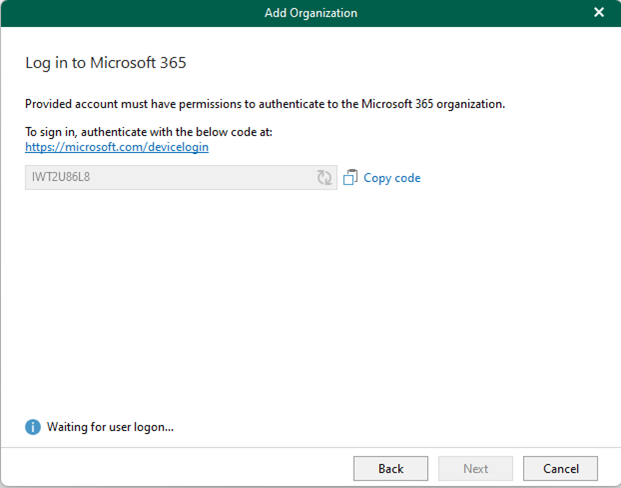Cancel the Add Organization wizard
The image size is (621, 488).
pyautogui.click(x=560, y=469)
